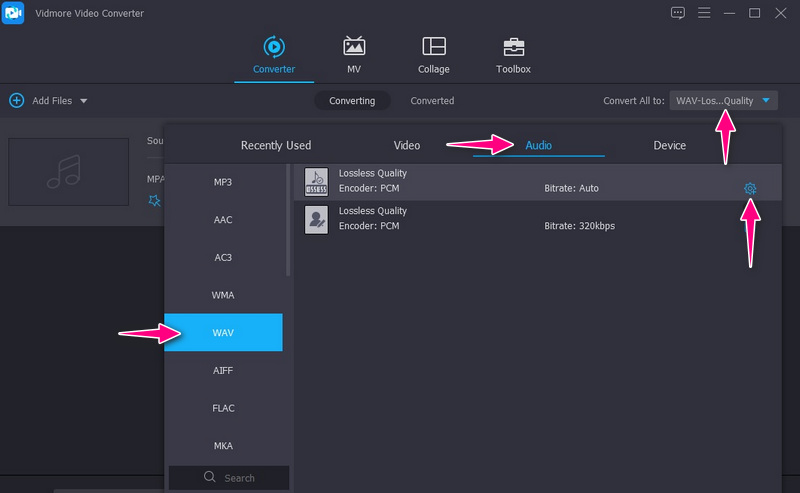Expand the Add Files dropdown arrow

pyautogui.click(x=84, y=101)
